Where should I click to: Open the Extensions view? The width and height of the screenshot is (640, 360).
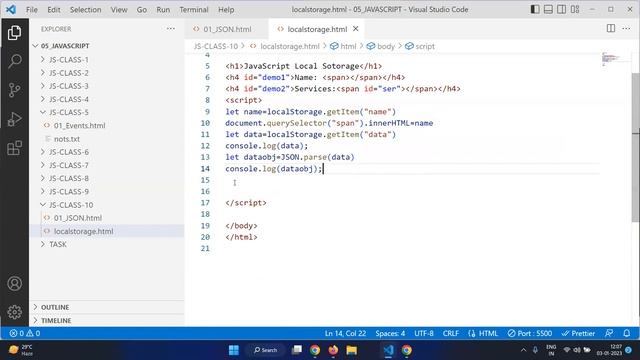14,148
